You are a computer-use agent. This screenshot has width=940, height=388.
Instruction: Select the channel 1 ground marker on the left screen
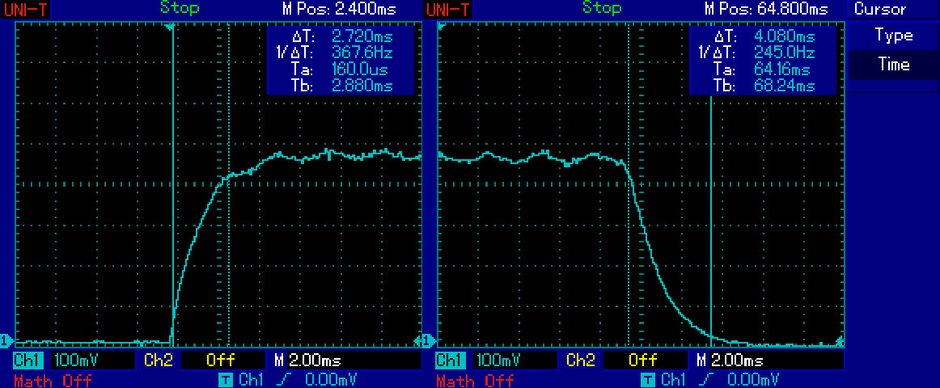pos(6,341)
